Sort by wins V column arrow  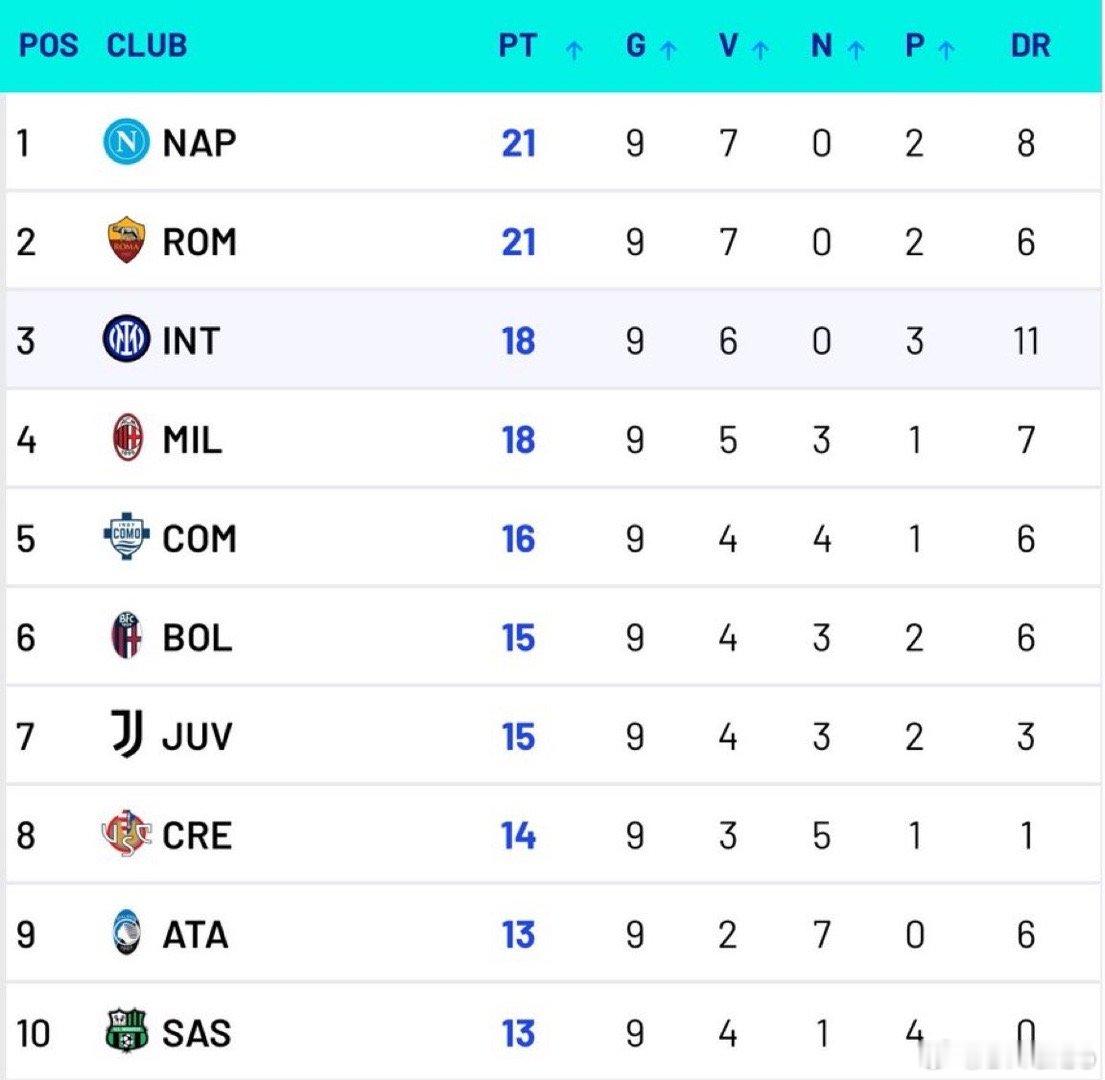click(x=761, y=50)
